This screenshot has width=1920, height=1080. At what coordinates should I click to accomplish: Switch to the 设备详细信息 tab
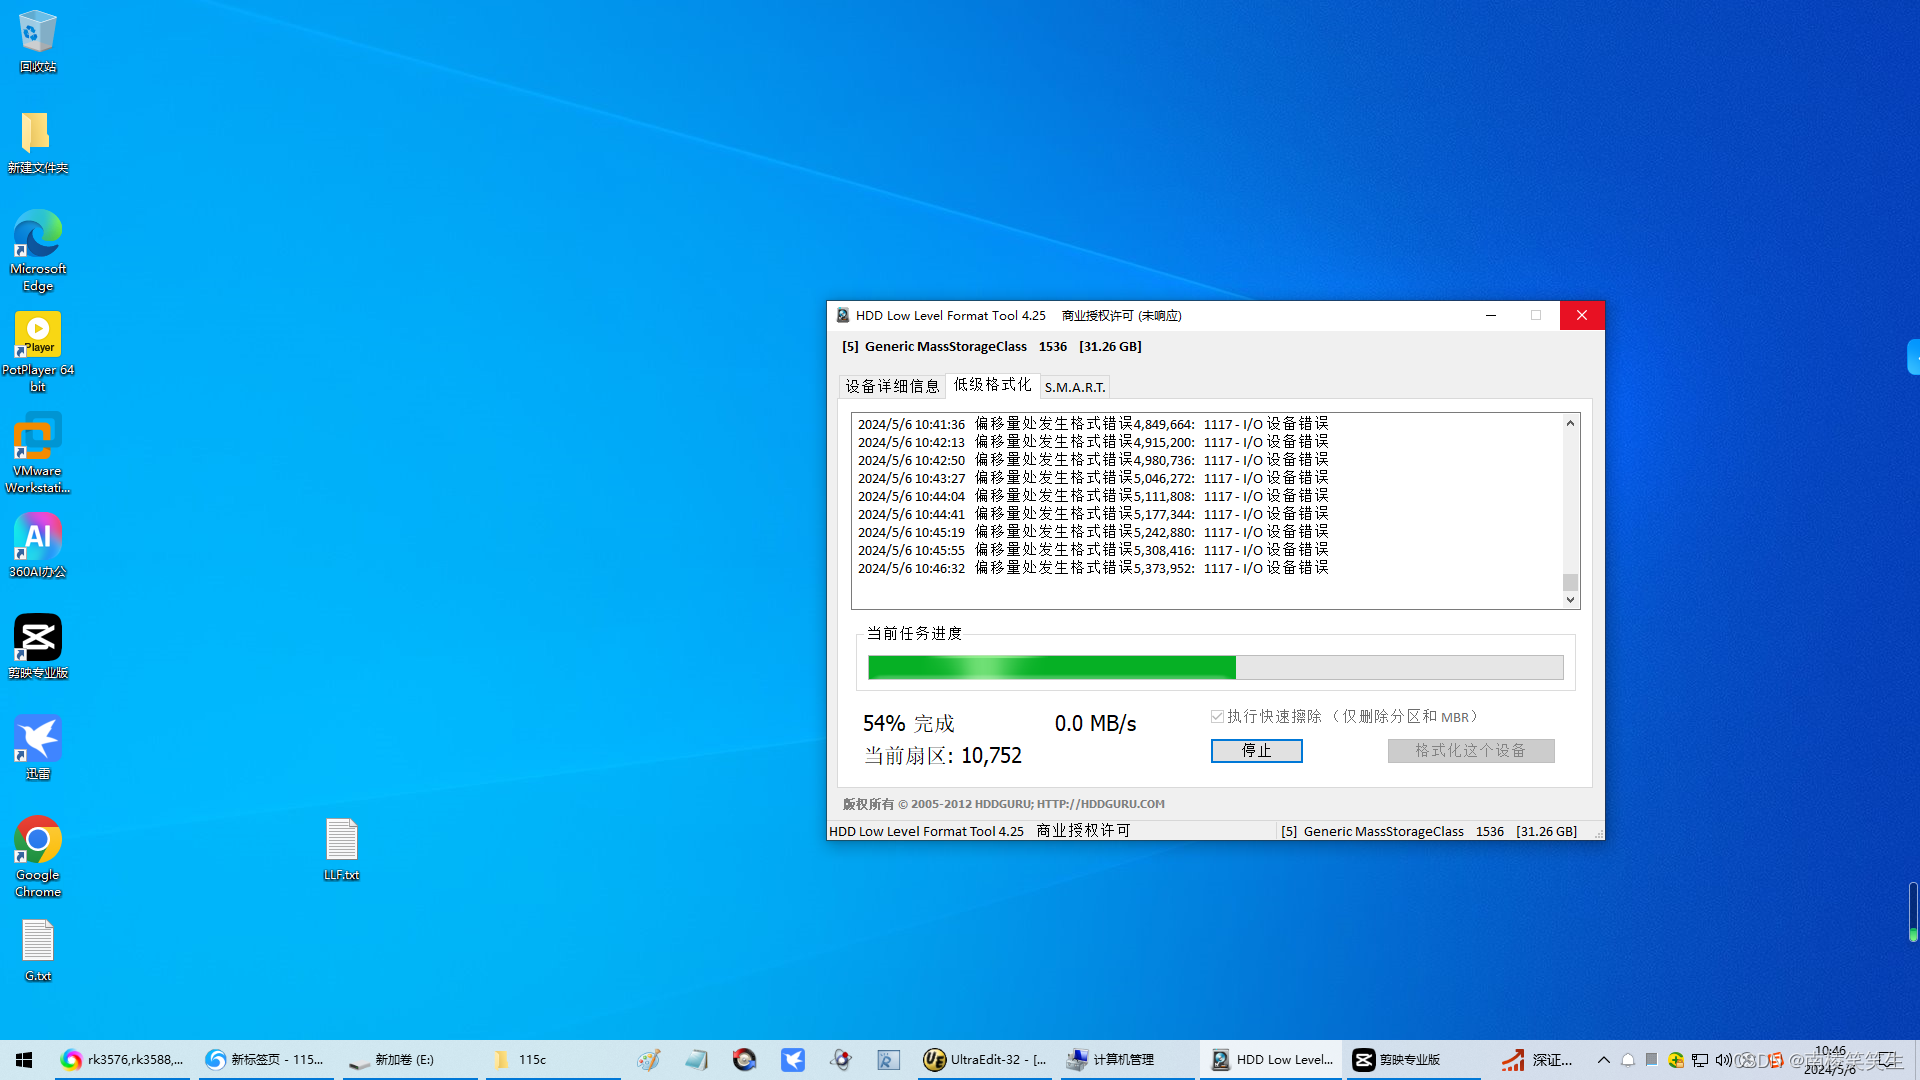click(892, 387)
